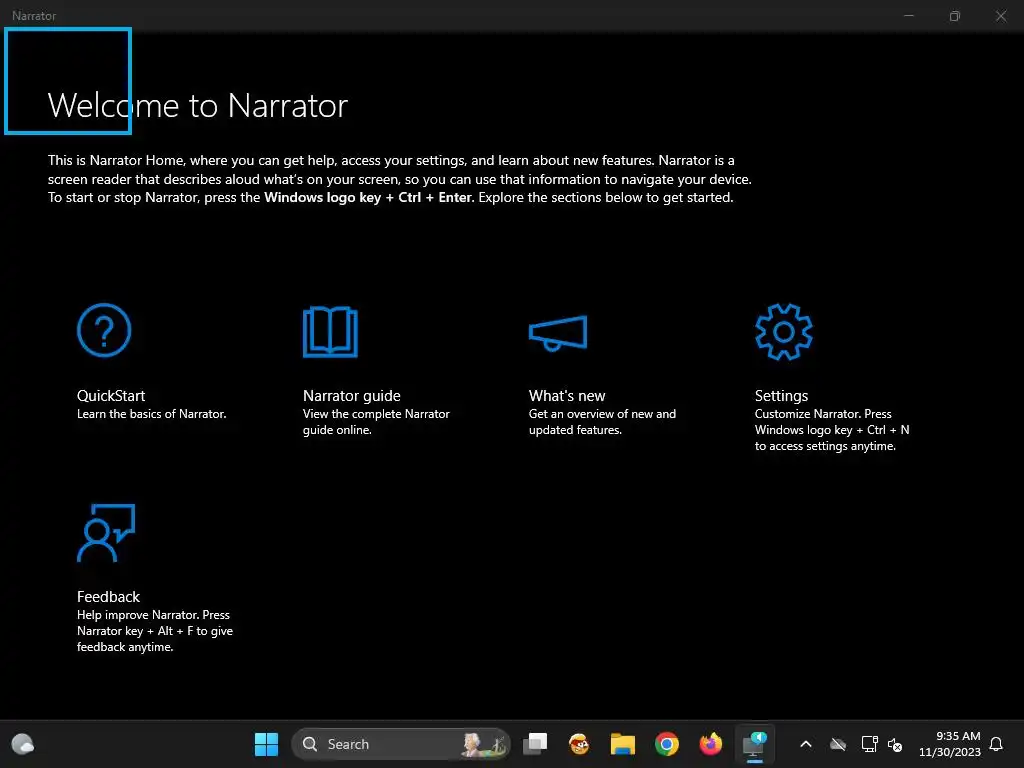Minimize the Narrator window
The image size is (1024, 768).
point(908,16)
